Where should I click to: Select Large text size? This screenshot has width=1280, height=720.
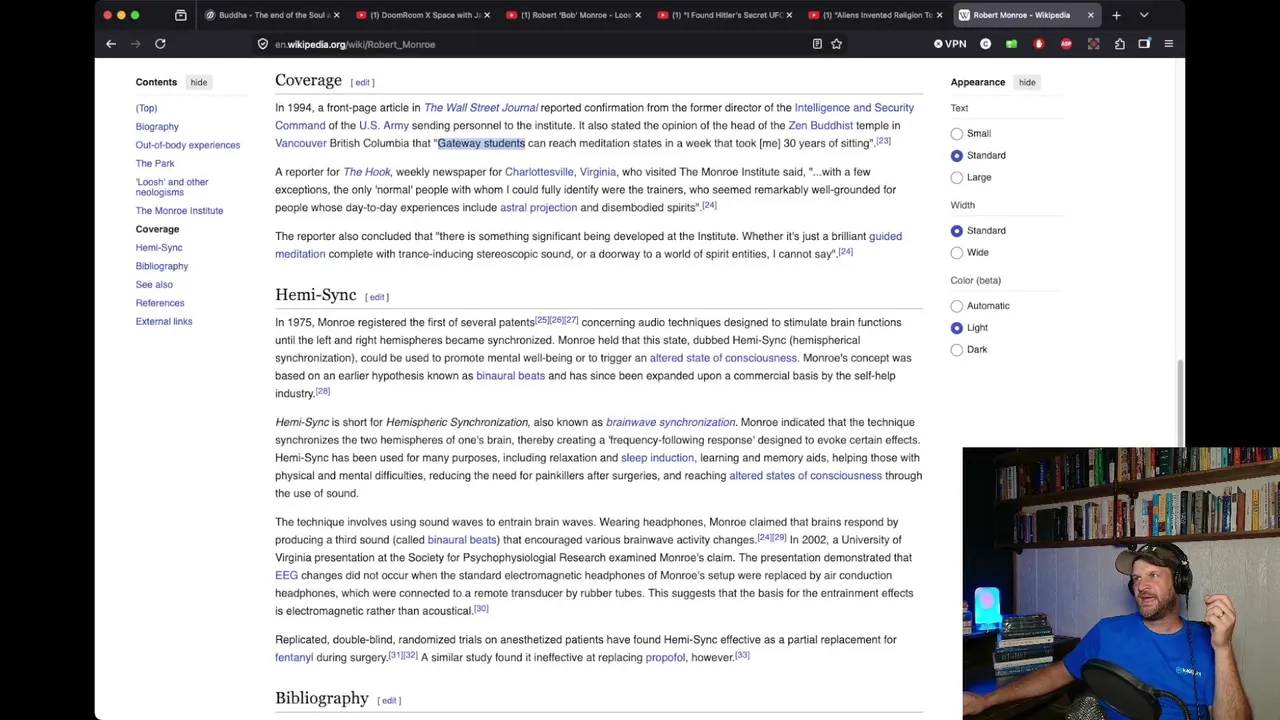point(957,177)
